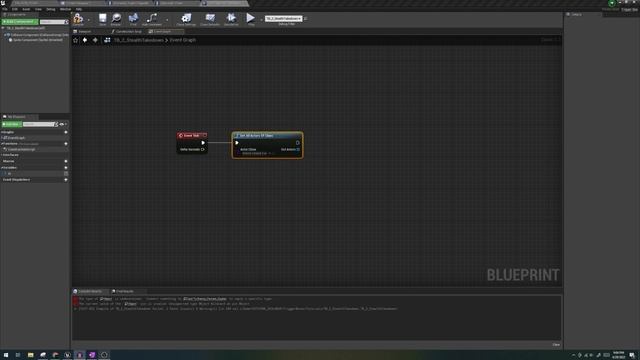Add a new variable with Variables plus button
This screenshot has height=360, width=640.
pos(66,167)
